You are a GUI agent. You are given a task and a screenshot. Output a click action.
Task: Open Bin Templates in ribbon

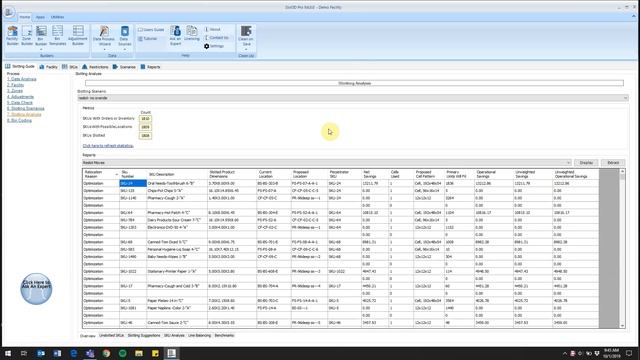(58, 36)
